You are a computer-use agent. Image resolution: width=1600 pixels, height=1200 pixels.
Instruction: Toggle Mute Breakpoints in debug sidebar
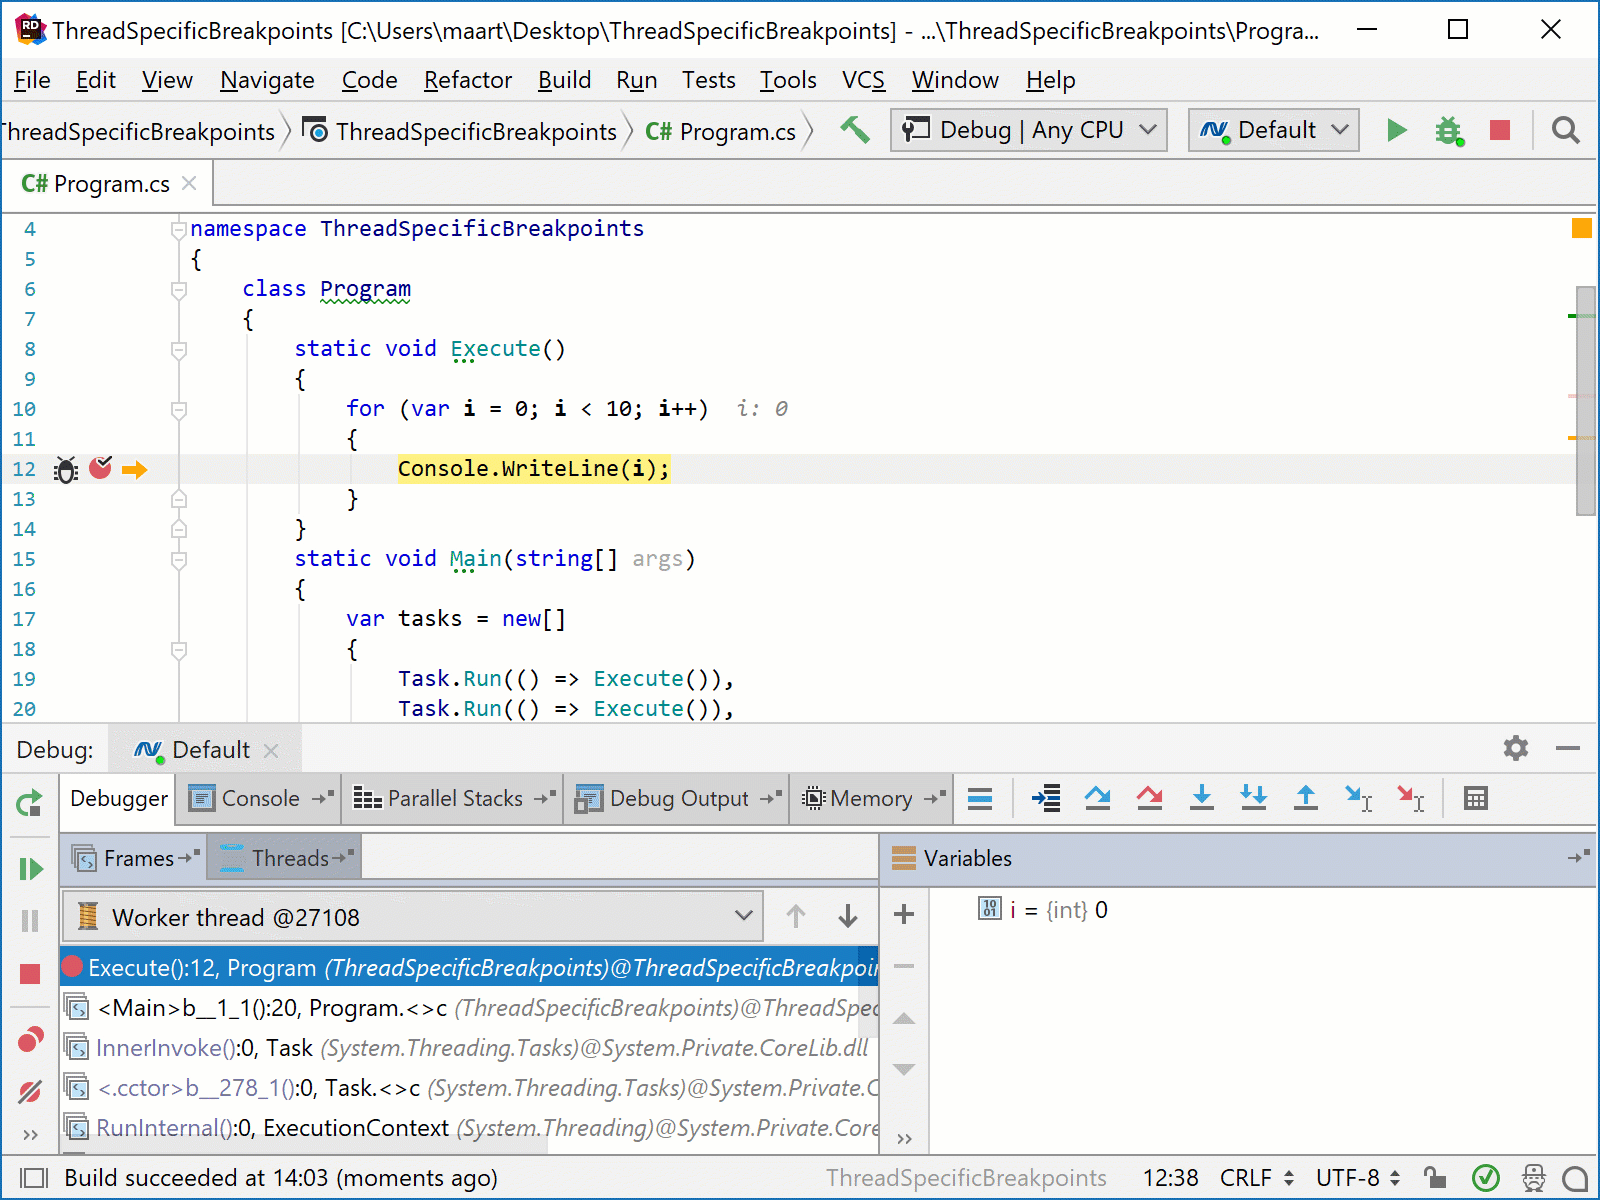tap(30, 1091)
